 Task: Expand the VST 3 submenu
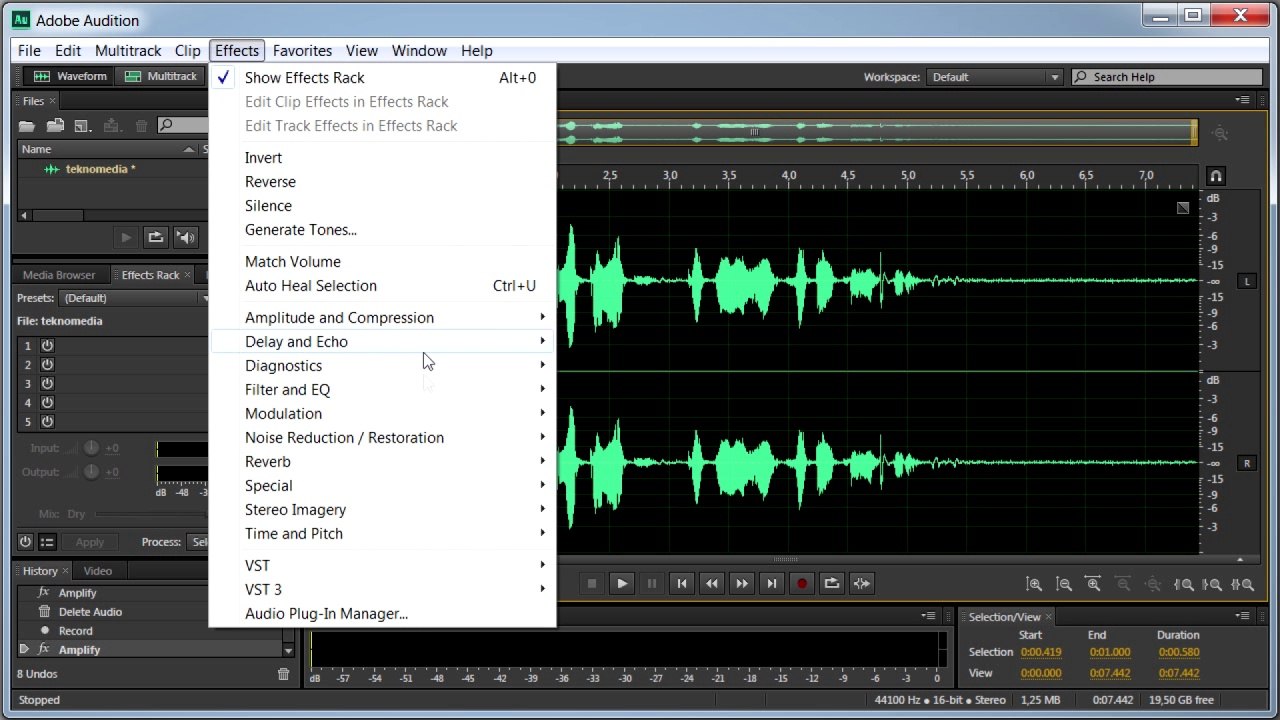point(382,589)
